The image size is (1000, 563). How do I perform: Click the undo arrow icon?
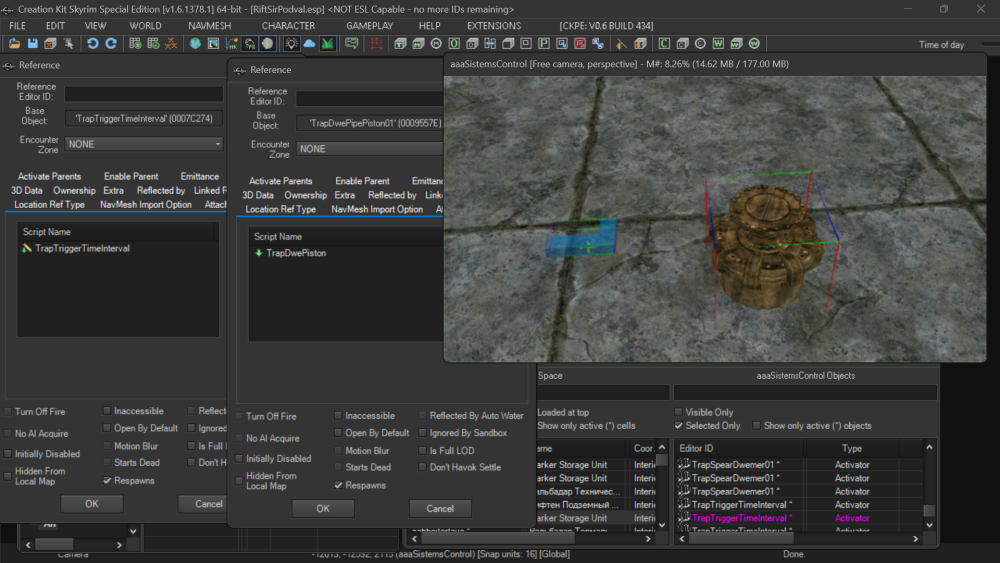[92, 43]
